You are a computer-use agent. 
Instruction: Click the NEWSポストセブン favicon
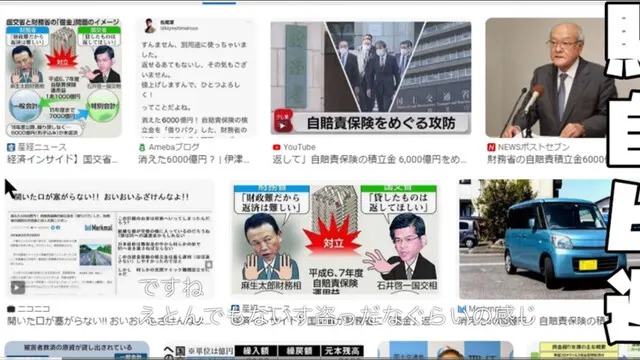[491, 147]
